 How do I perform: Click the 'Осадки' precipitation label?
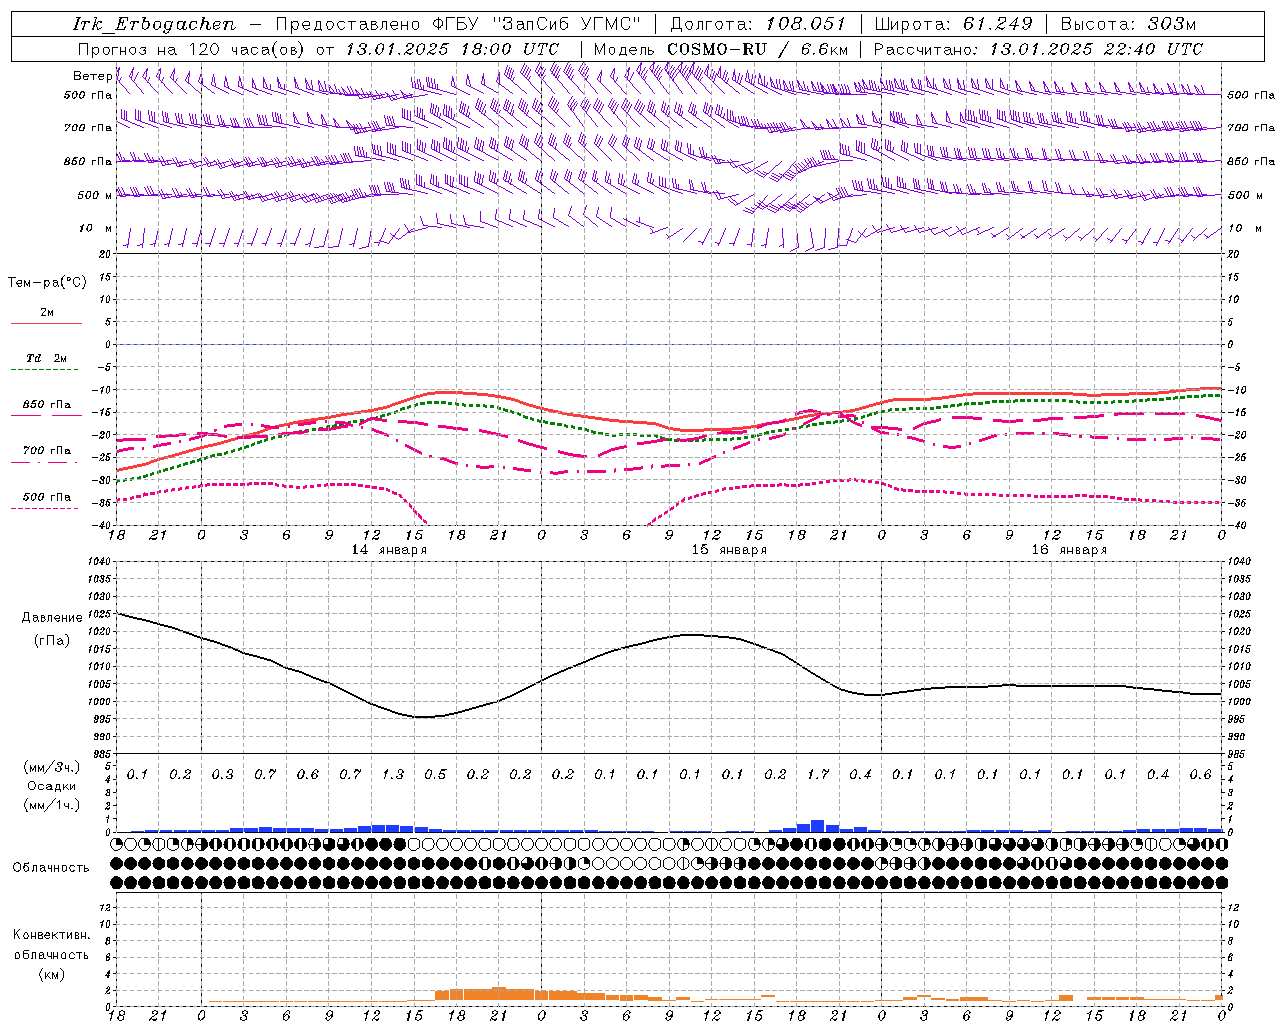pos(52,786)
